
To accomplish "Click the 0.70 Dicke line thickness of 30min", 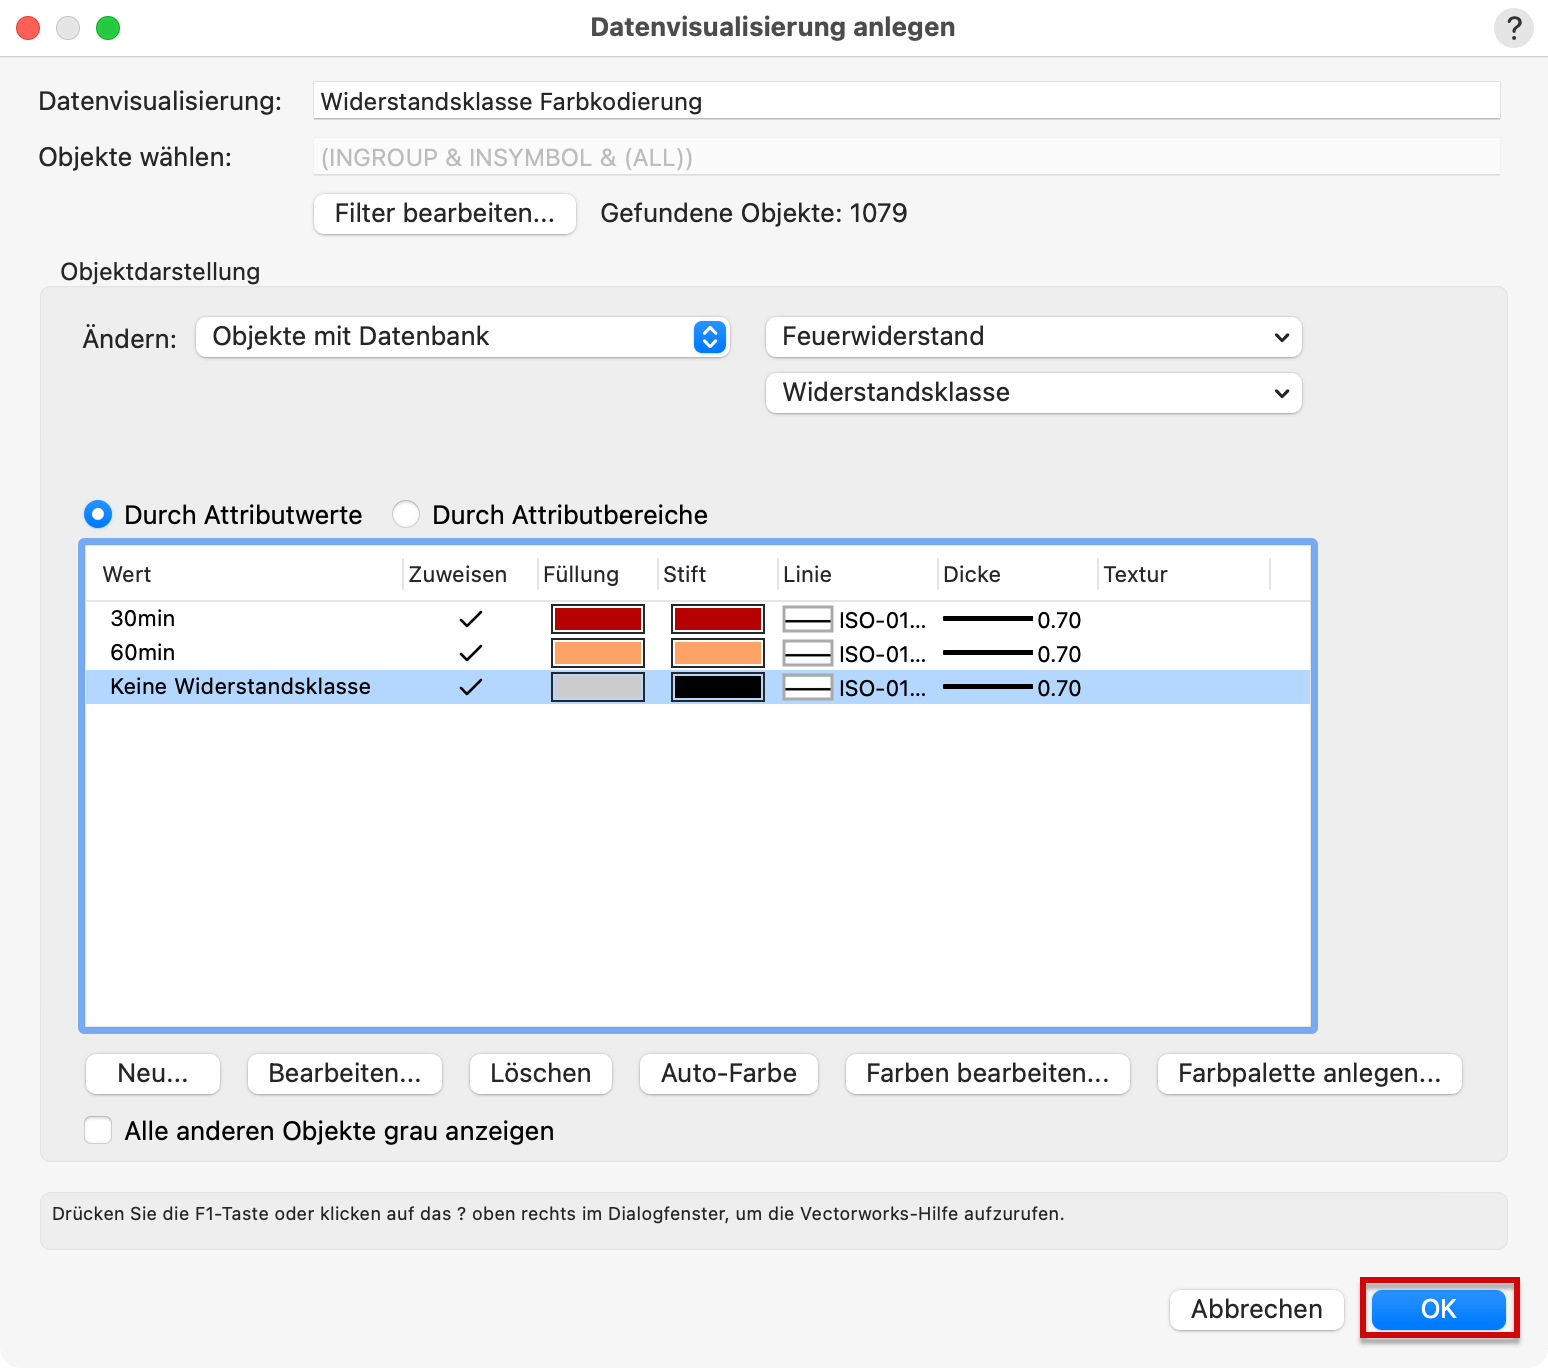I will coord(1012,620).
